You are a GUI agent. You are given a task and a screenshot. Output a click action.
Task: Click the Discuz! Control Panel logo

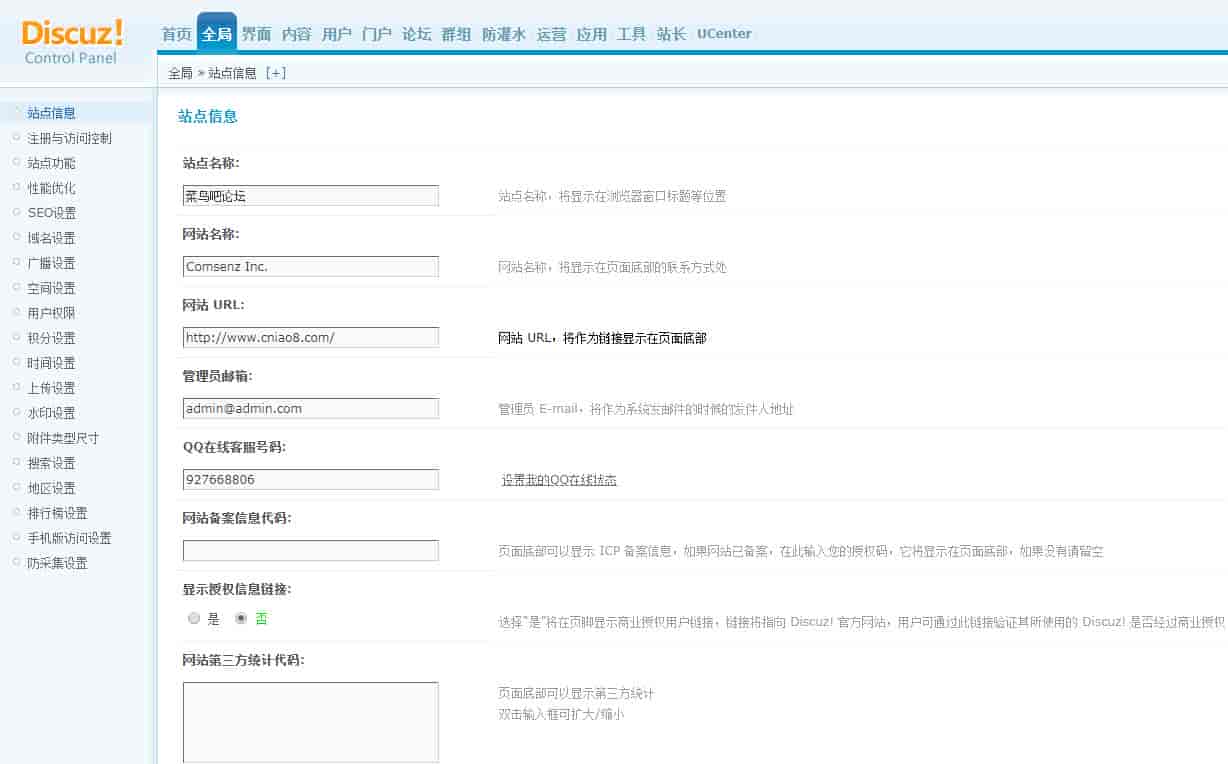click(x=72, y=42)
